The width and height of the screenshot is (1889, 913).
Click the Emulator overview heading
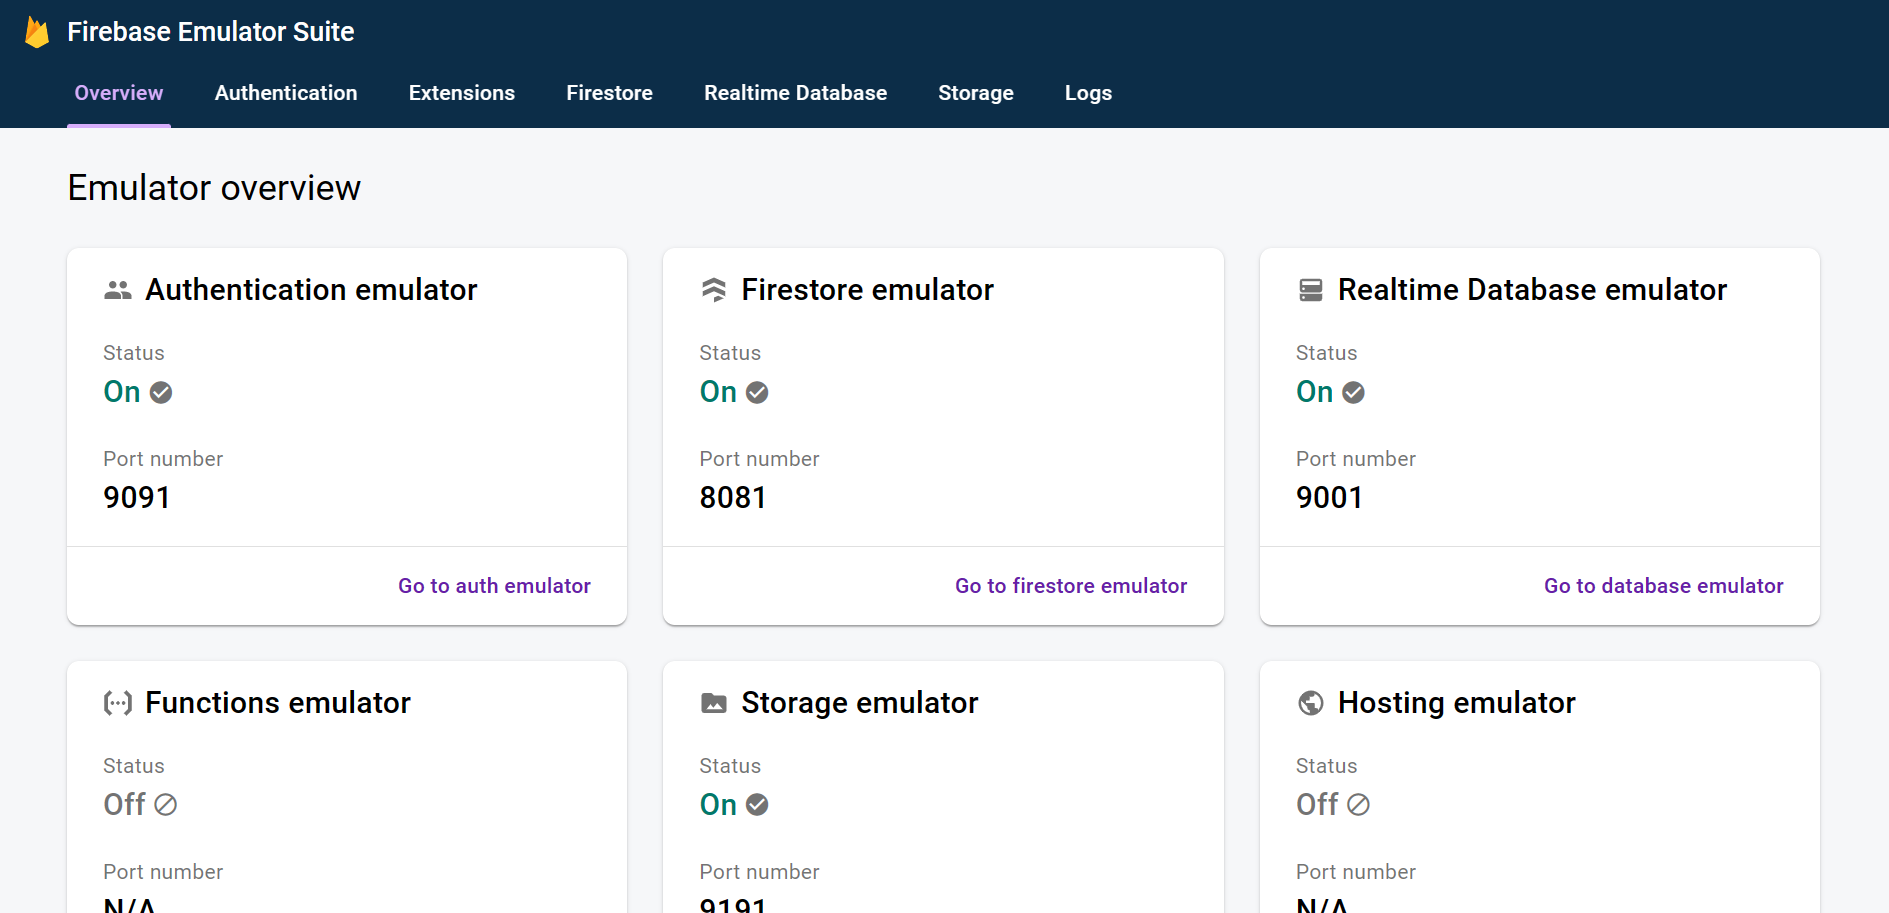tap(214, 188)
